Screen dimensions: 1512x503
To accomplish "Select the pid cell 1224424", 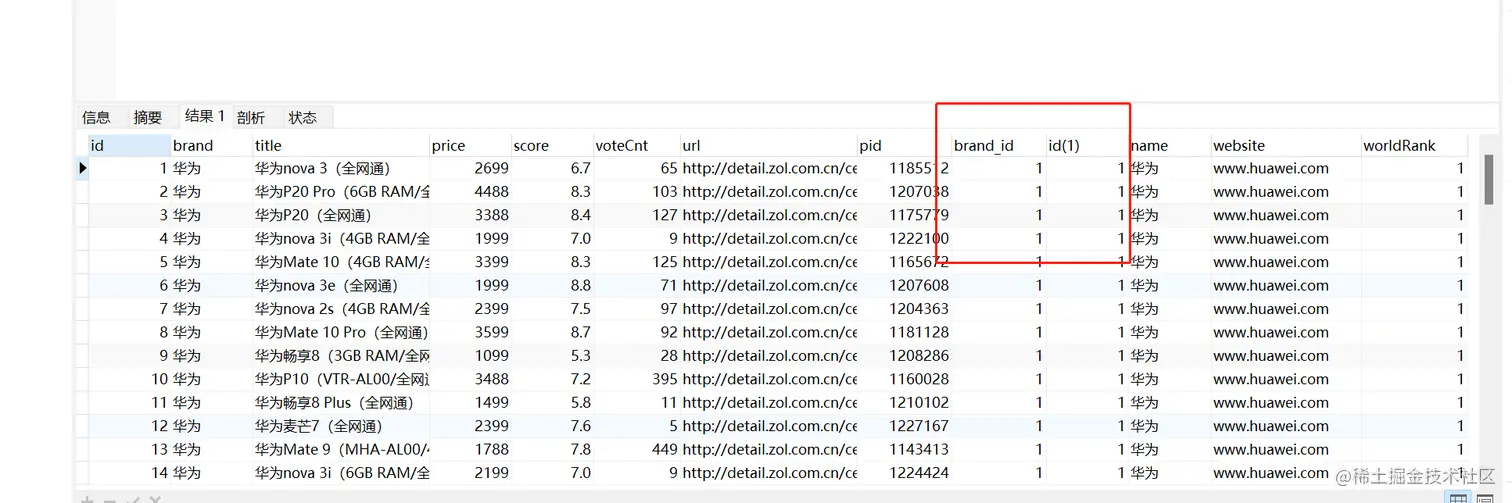I will [904, 473].
